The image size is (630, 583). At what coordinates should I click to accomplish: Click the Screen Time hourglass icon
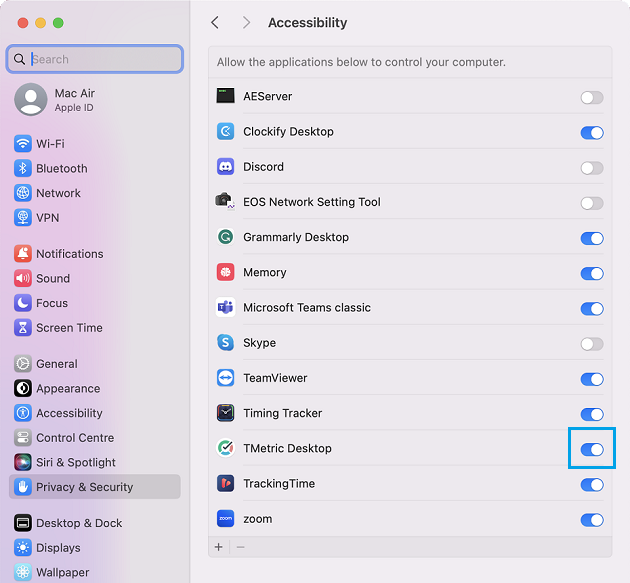23,327
